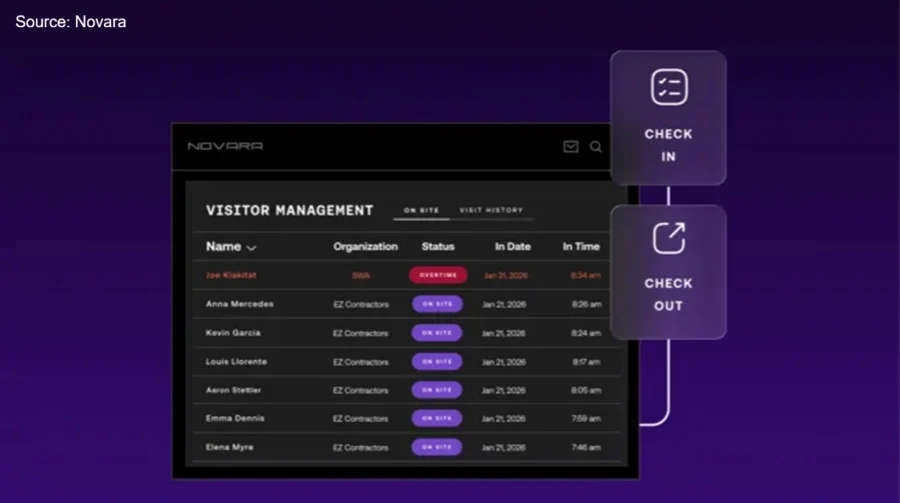This screenshot has height=503, width=900.
Task: Click the Check In checklist icon
Action: [669, 87]
